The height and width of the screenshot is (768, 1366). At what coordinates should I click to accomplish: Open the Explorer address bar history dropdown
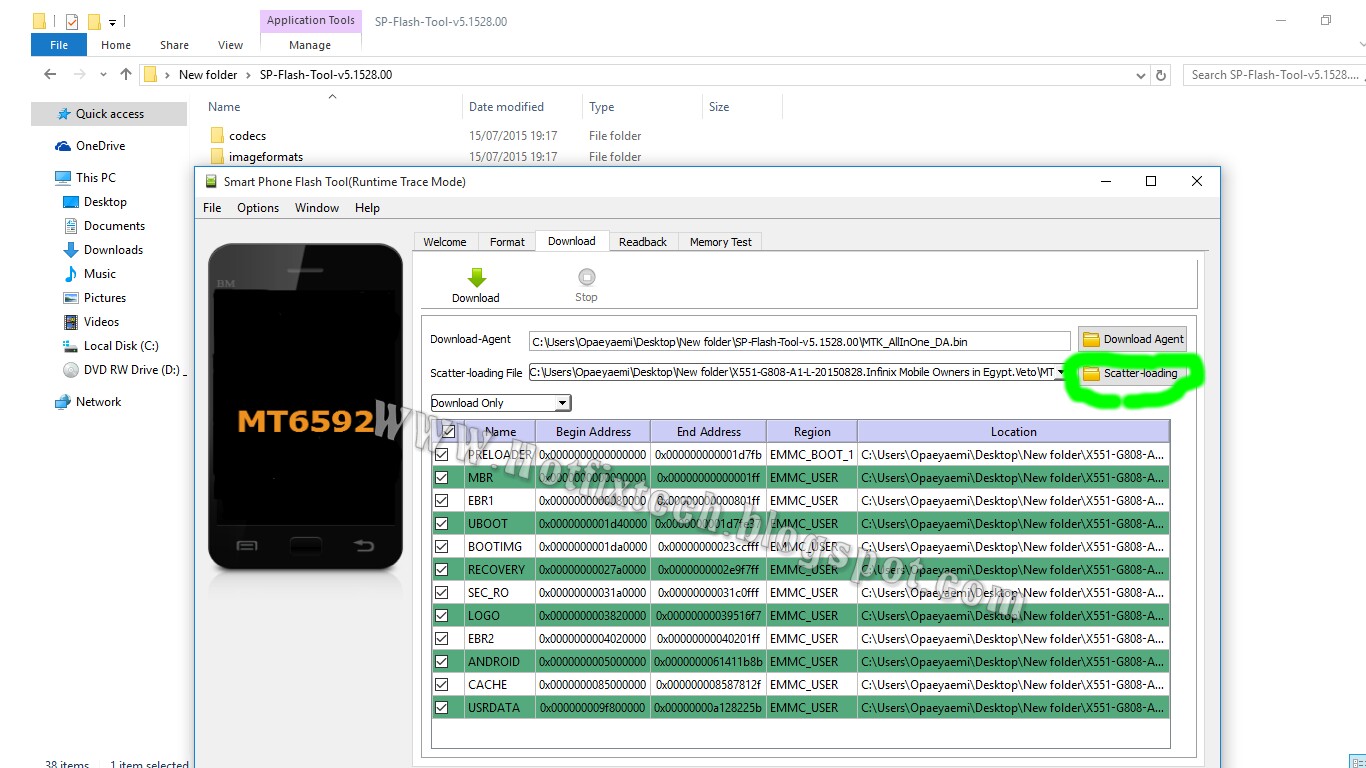coord(1141,75)
